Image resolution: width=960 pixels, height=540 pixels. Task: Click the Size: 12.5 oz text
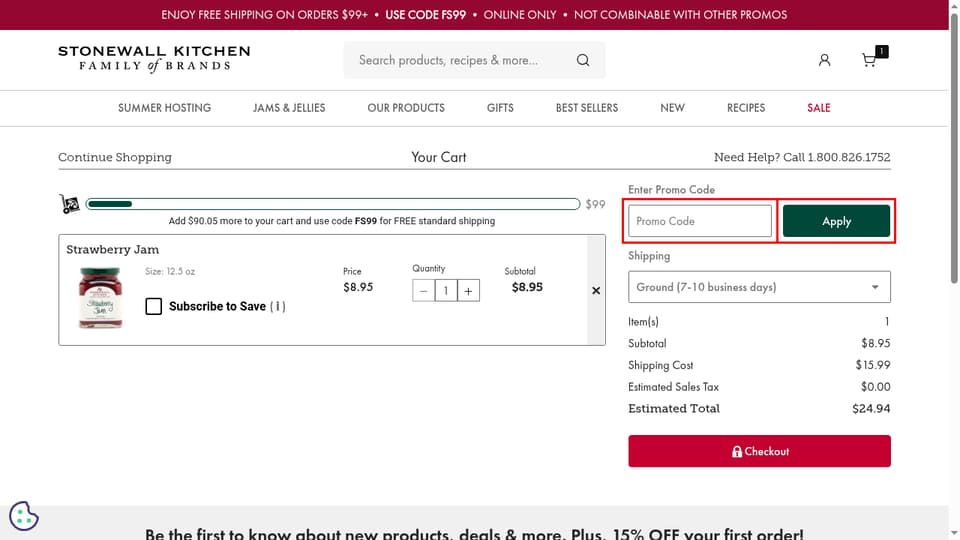click(x=170, y=271)
